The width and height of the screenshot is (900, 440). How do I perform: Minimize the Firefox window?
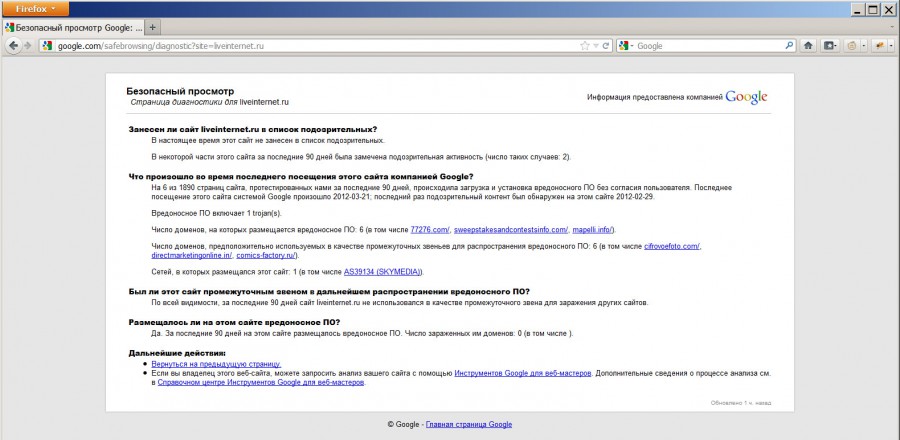859,9
